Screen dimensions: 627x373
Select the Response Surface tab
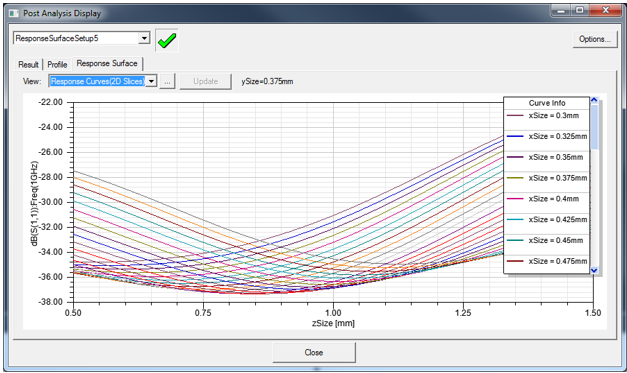pyautogui.click(x=107, y=64)
